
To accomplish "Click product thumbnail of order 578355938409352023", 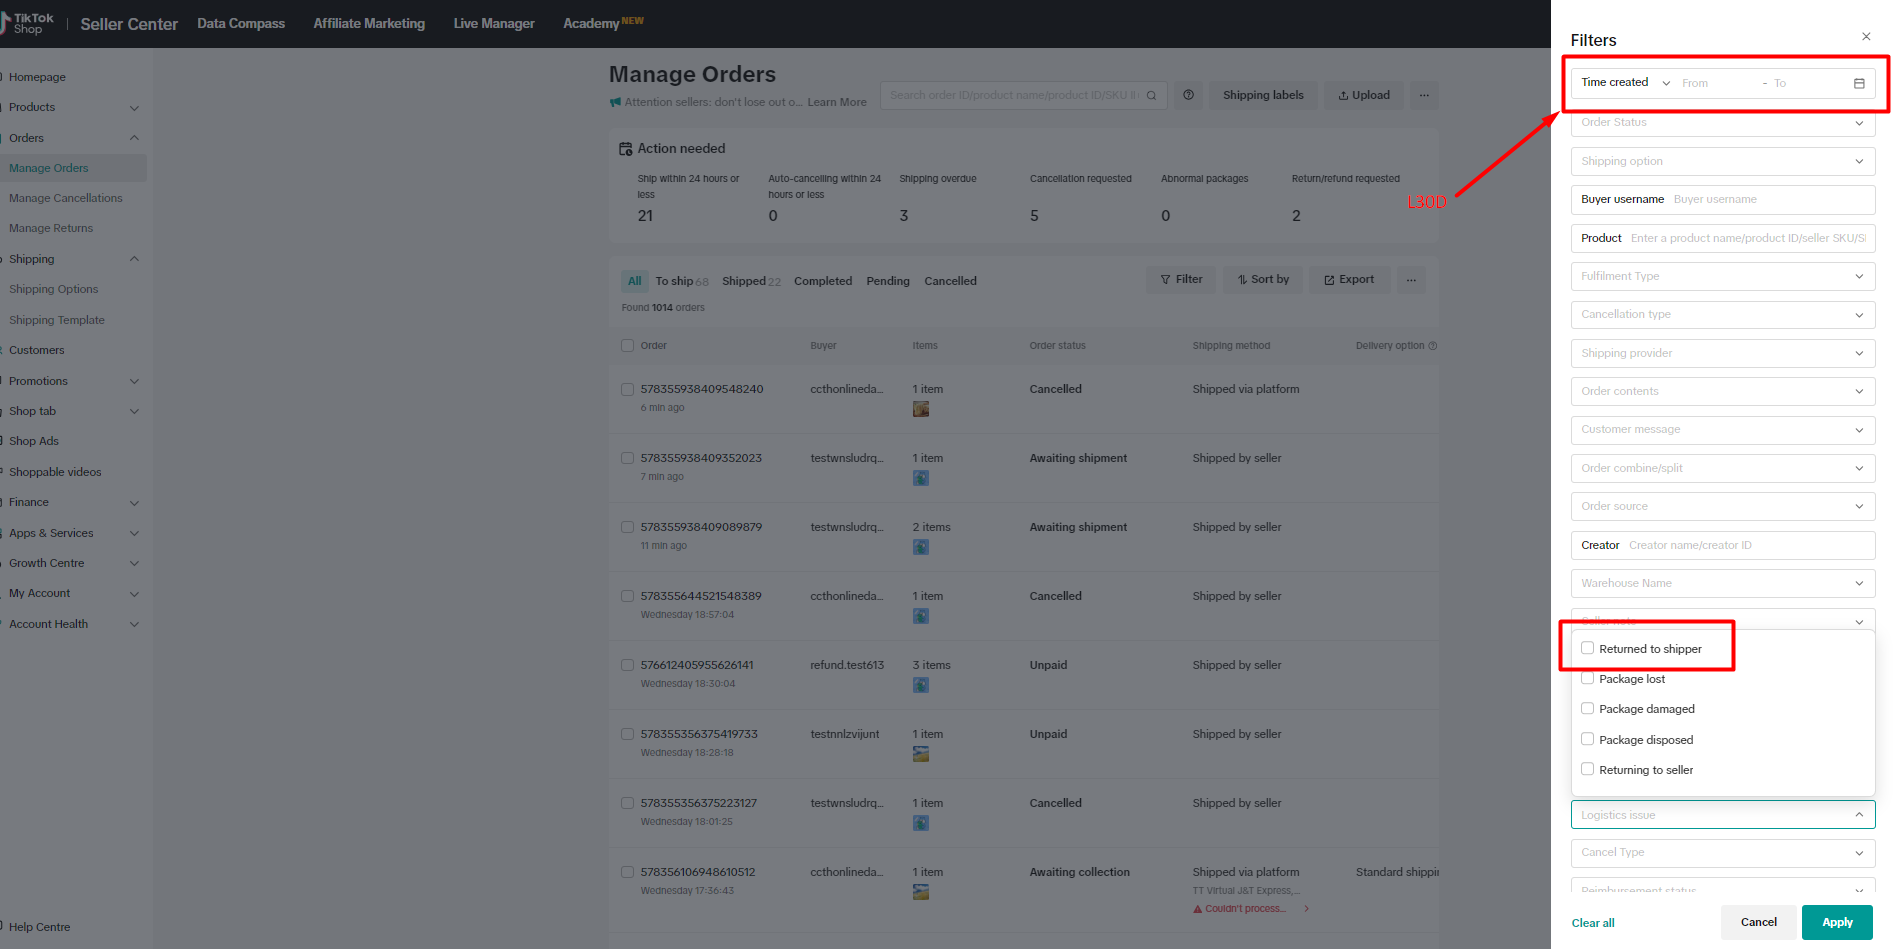I will [x=921, y=478].
